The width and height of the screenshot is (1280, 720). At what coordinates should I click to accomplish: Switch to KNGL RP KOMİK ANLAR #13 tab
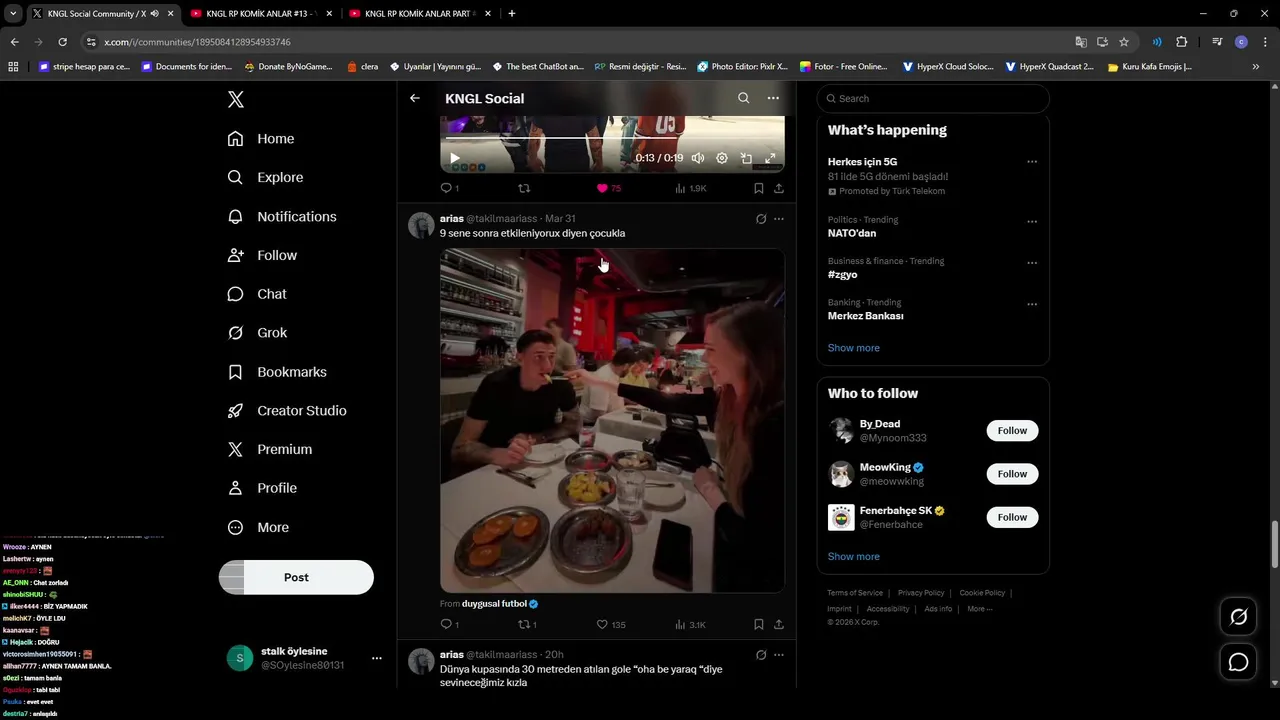coord(261,14)
